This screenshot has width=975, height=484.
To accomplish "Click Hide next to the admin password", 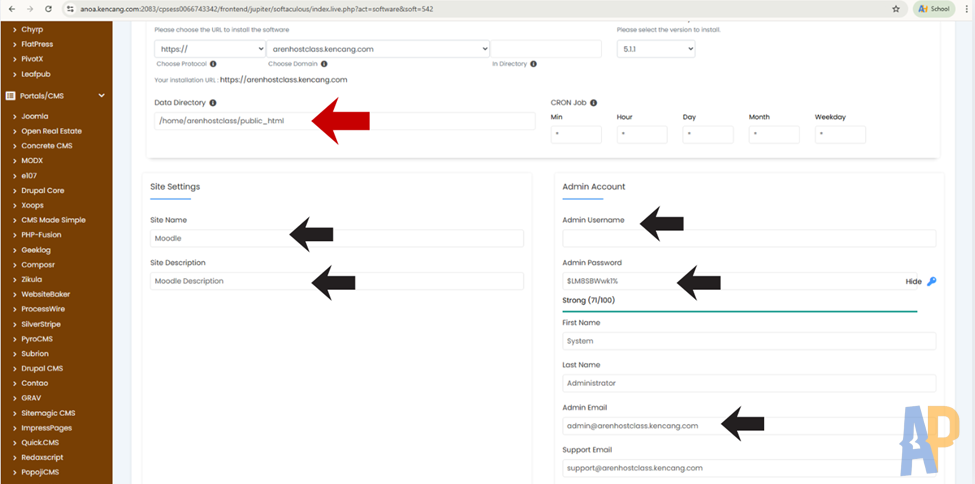I will pyautogui.click(x=913, y=282).
